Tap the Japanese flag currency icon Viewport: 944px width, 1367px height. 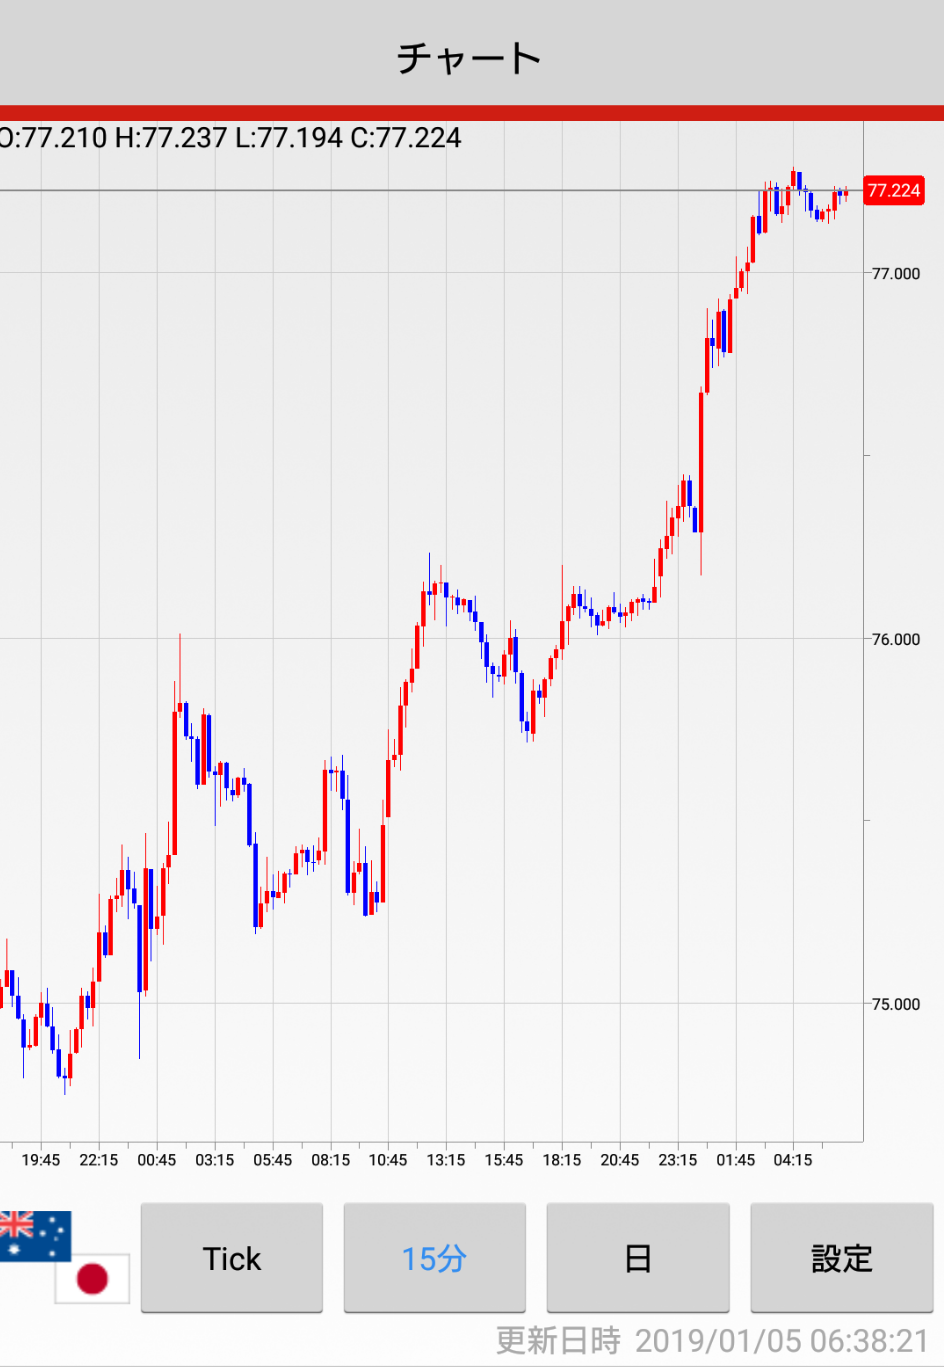point(93,1278)
